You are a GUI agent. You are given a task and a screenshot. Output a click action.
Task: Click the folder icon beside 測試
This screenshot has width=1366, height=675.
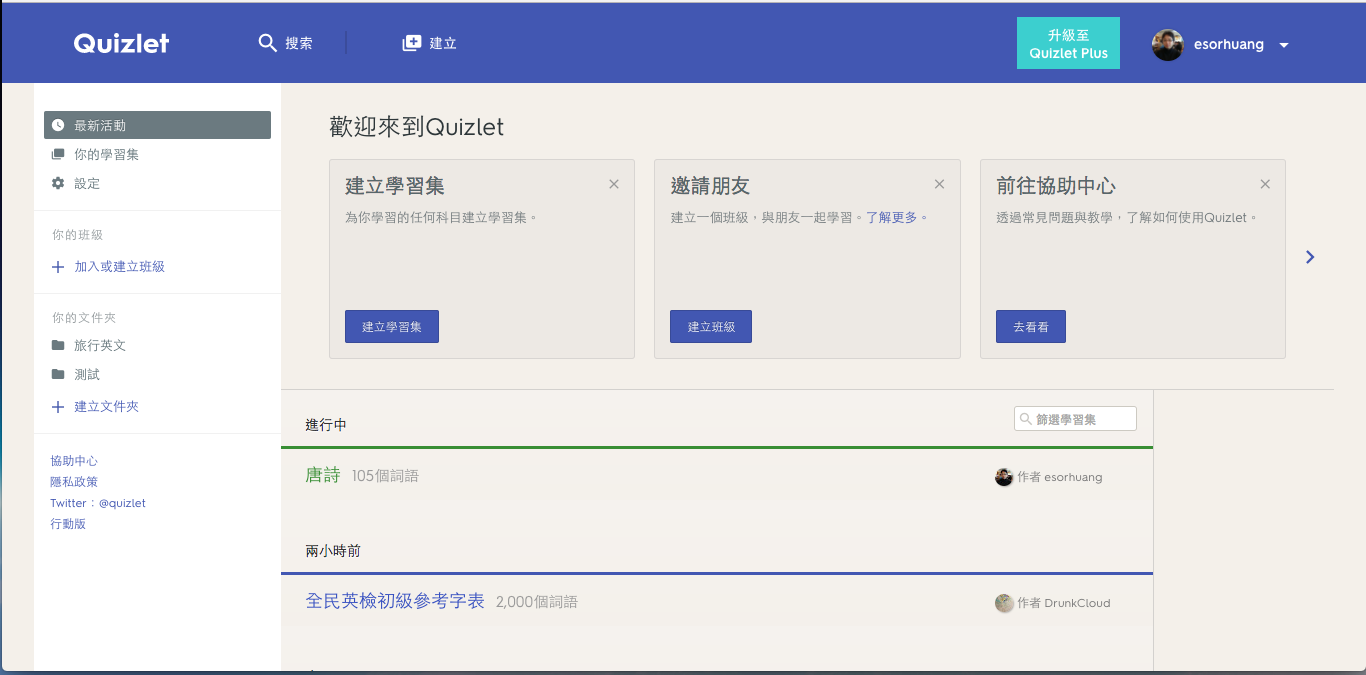coord(58,374)
